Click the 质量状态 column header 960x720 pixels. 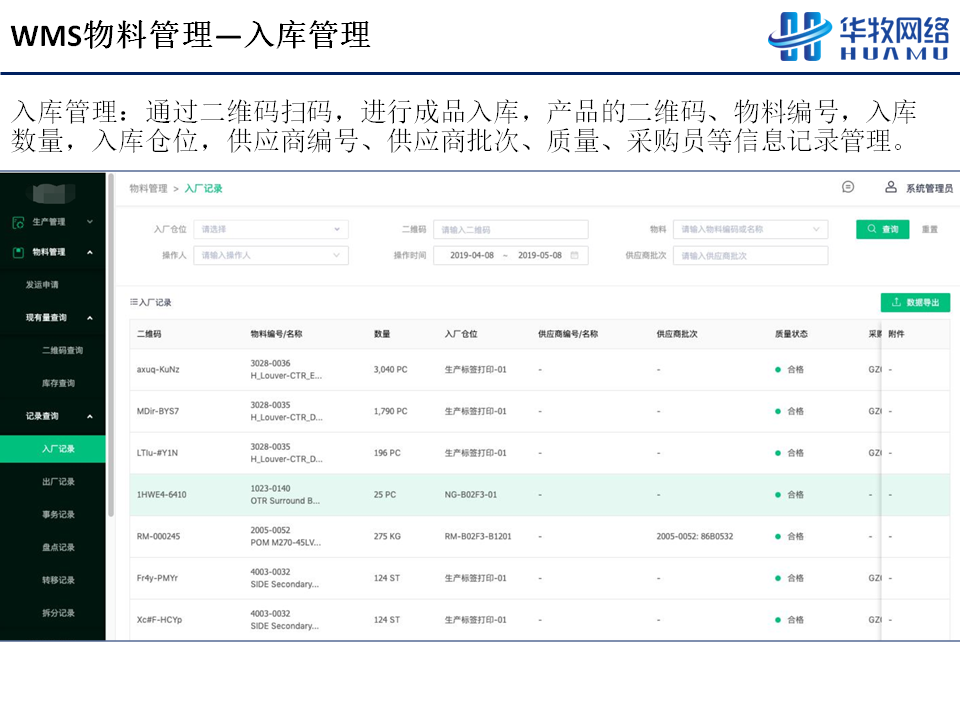(791, 334)
